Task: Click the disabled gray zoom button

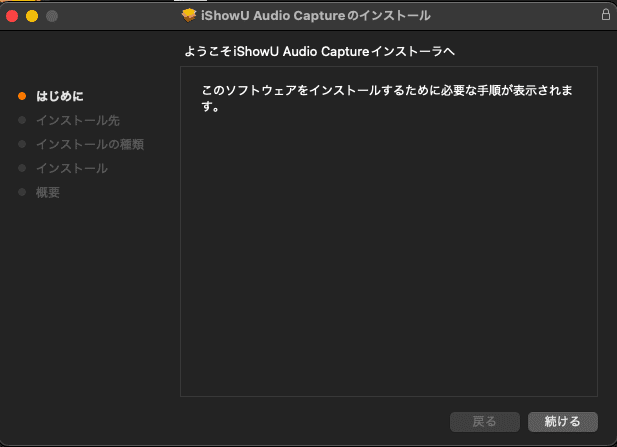Action: click(52, 16)
